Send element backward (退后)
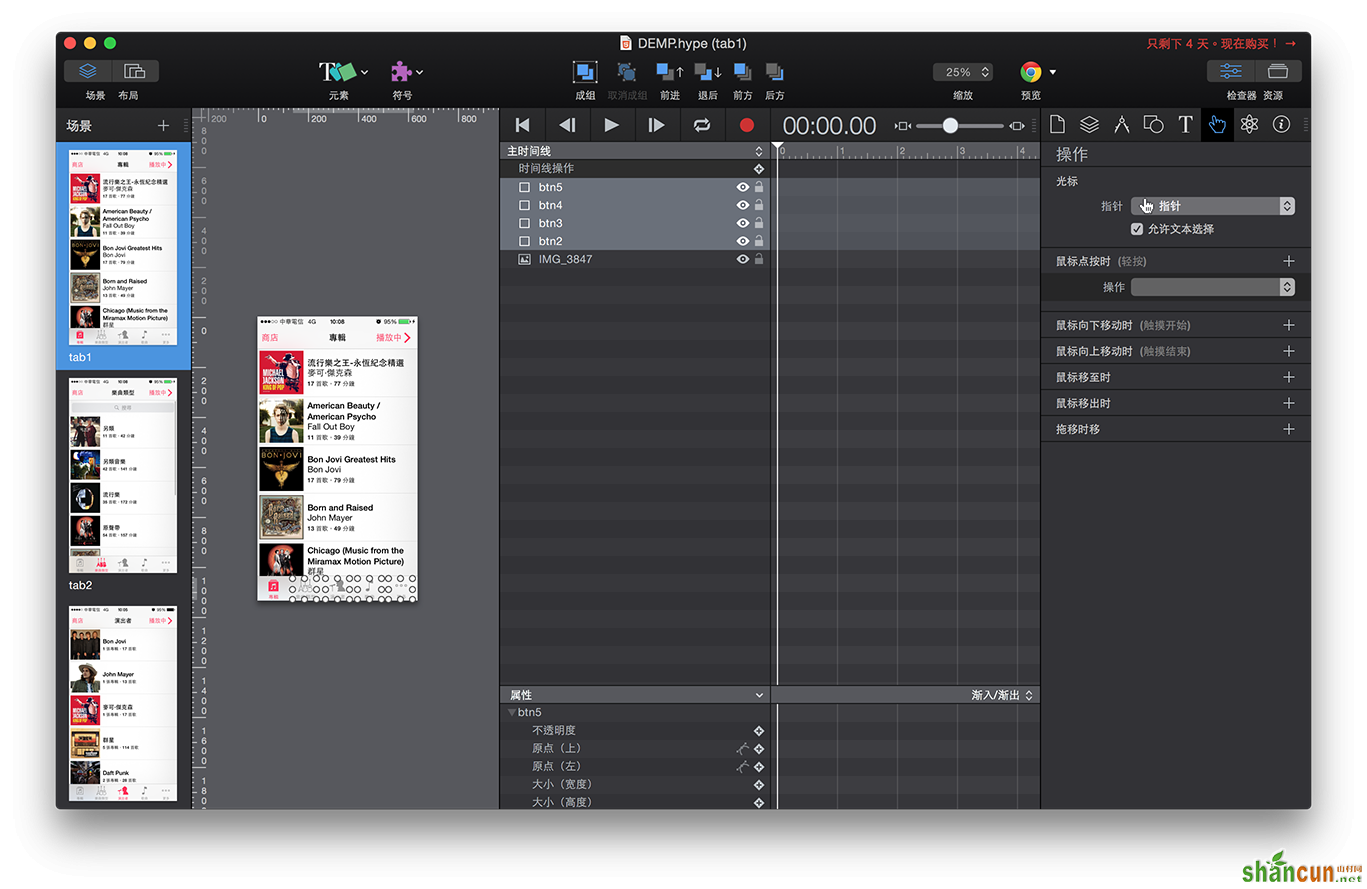The width and height of the screenshot is (1367, 889). coord(707,72)
